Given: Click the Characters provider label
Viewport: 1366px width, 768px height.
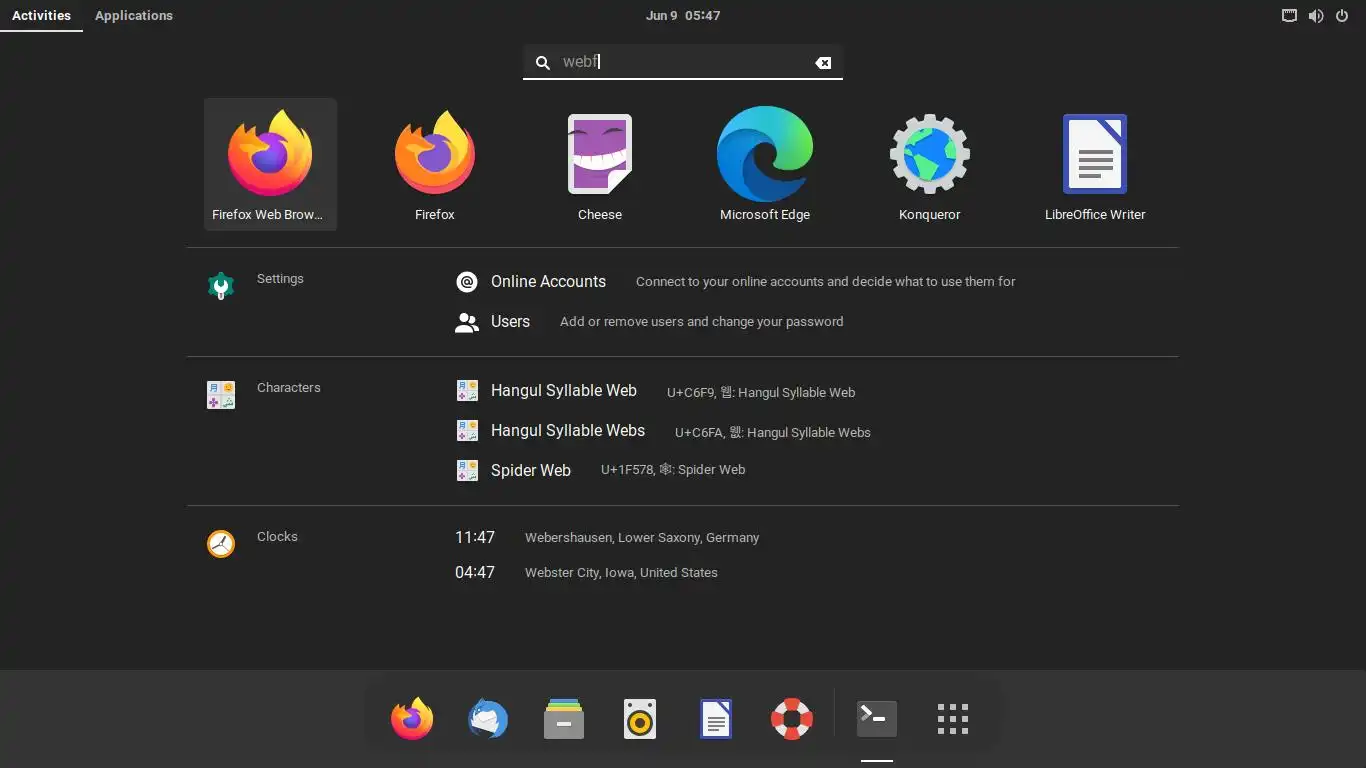Looking at the screenshot, I should 289,388.
